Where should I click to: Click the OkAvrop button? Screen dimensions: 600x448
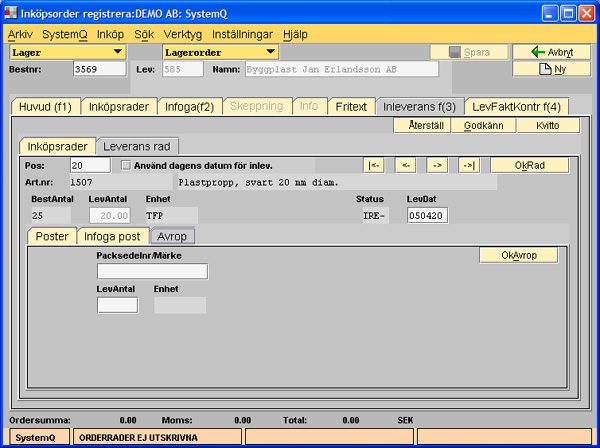click(x=519, y=255)
